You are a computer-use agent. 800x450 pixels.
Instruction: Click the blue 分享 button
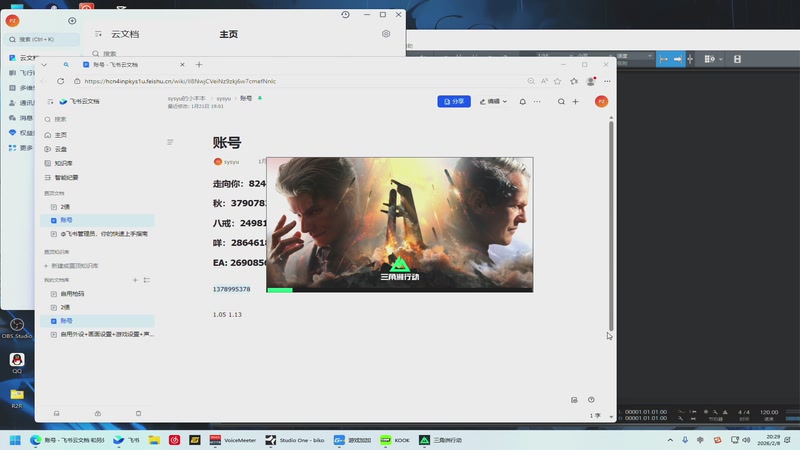tap(454, 102)
